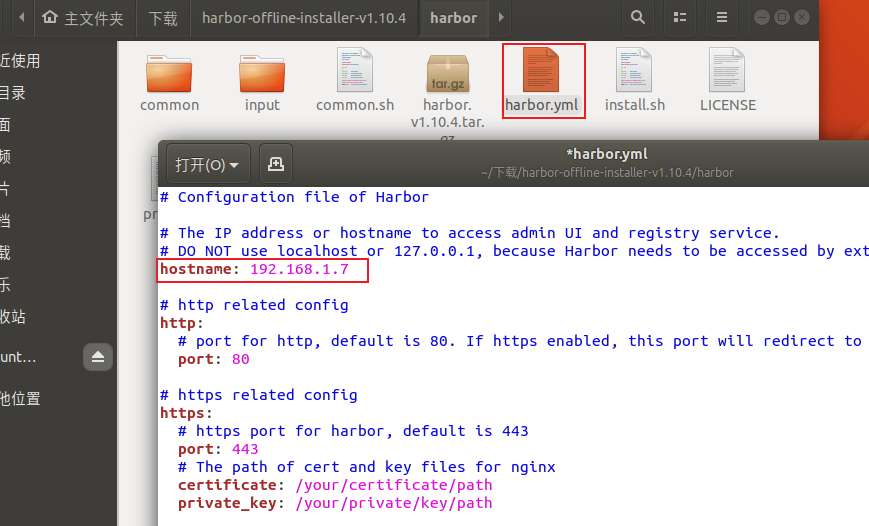The width and height of the screenshot is (869, 526).
Task: Open the common folder icon
Action: [x=169, y=73]
